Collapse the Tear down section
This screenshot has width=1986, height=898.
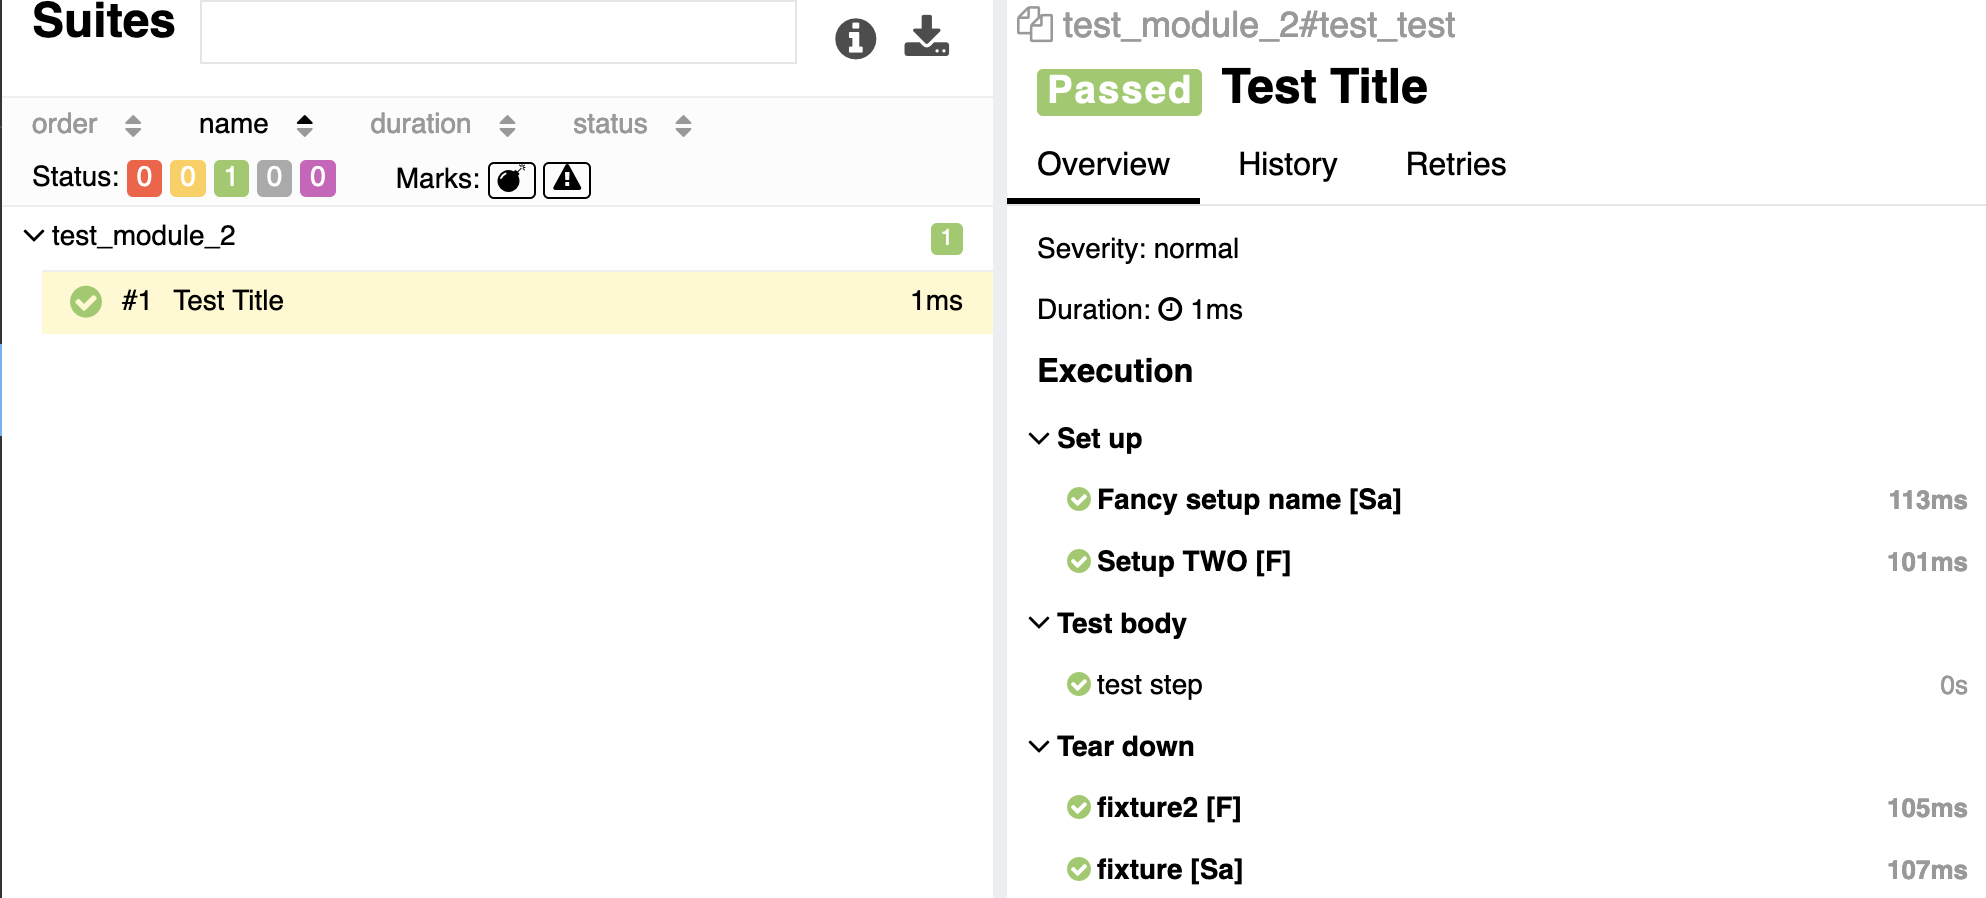tap(1039, 746)
